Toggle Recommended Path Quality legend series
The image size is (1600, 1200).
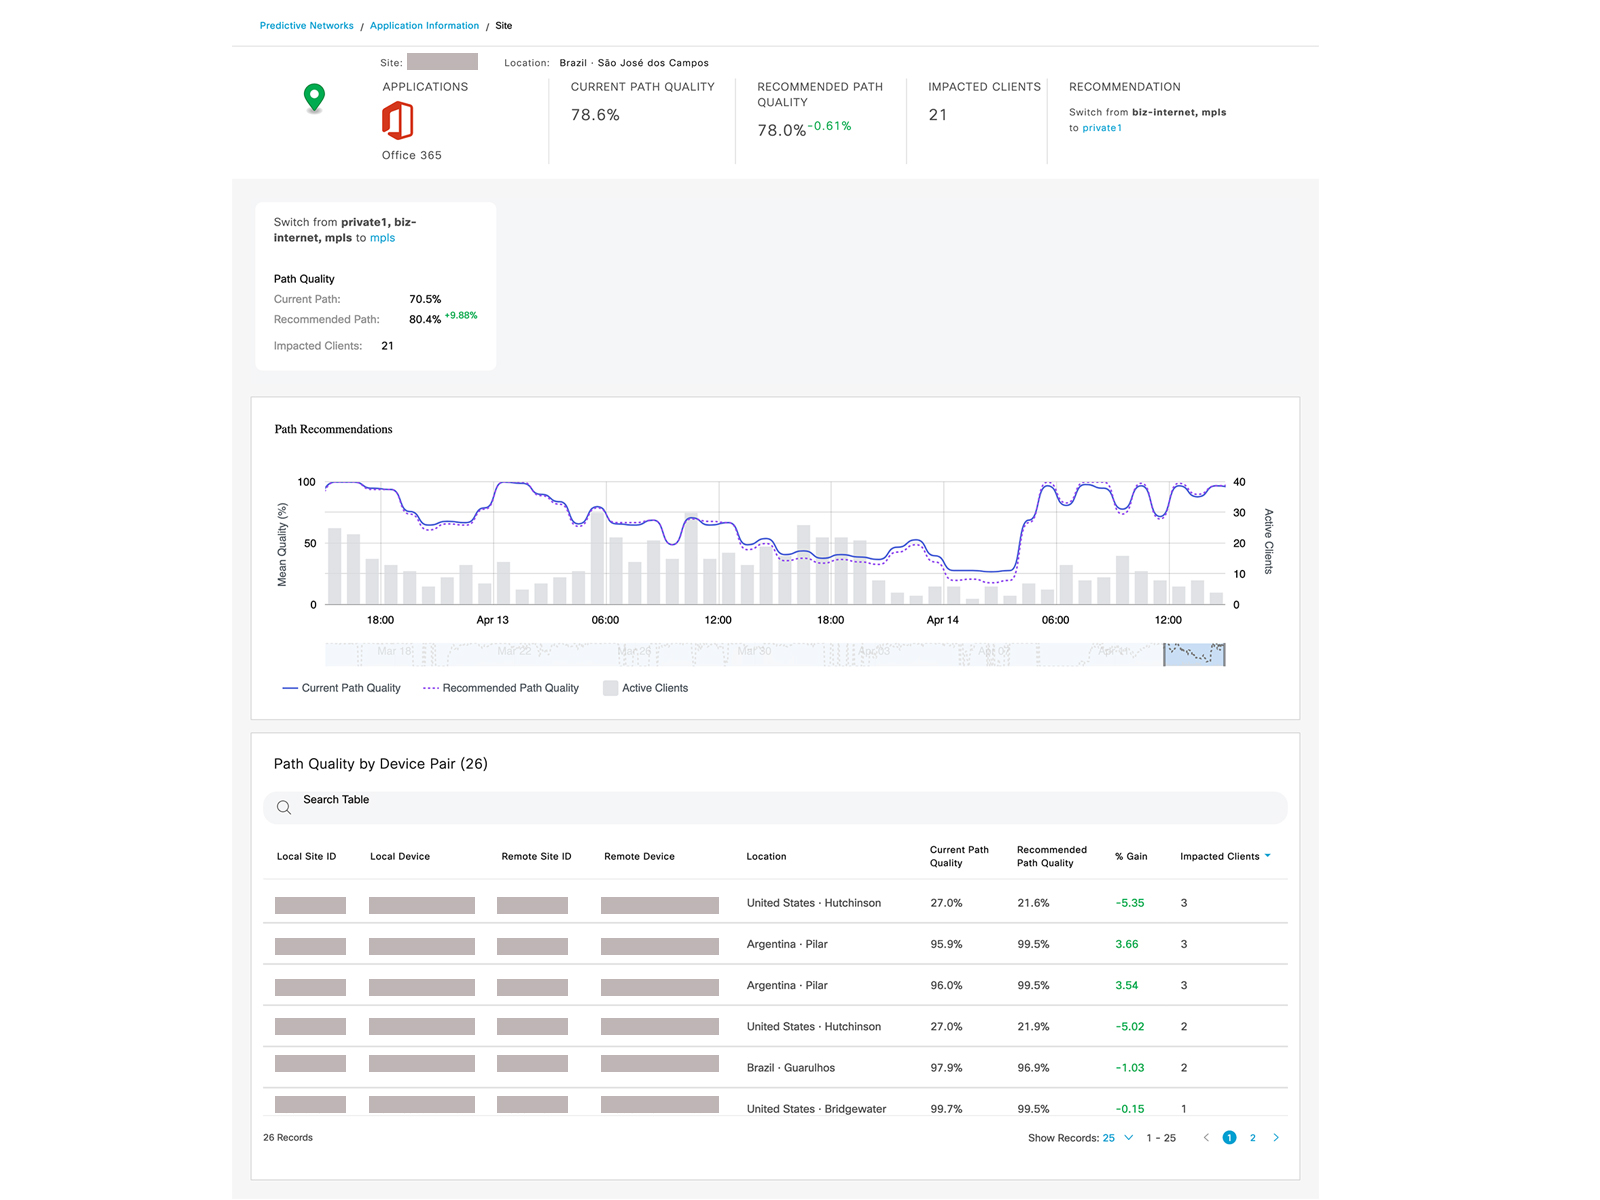(x=501, y=688)
